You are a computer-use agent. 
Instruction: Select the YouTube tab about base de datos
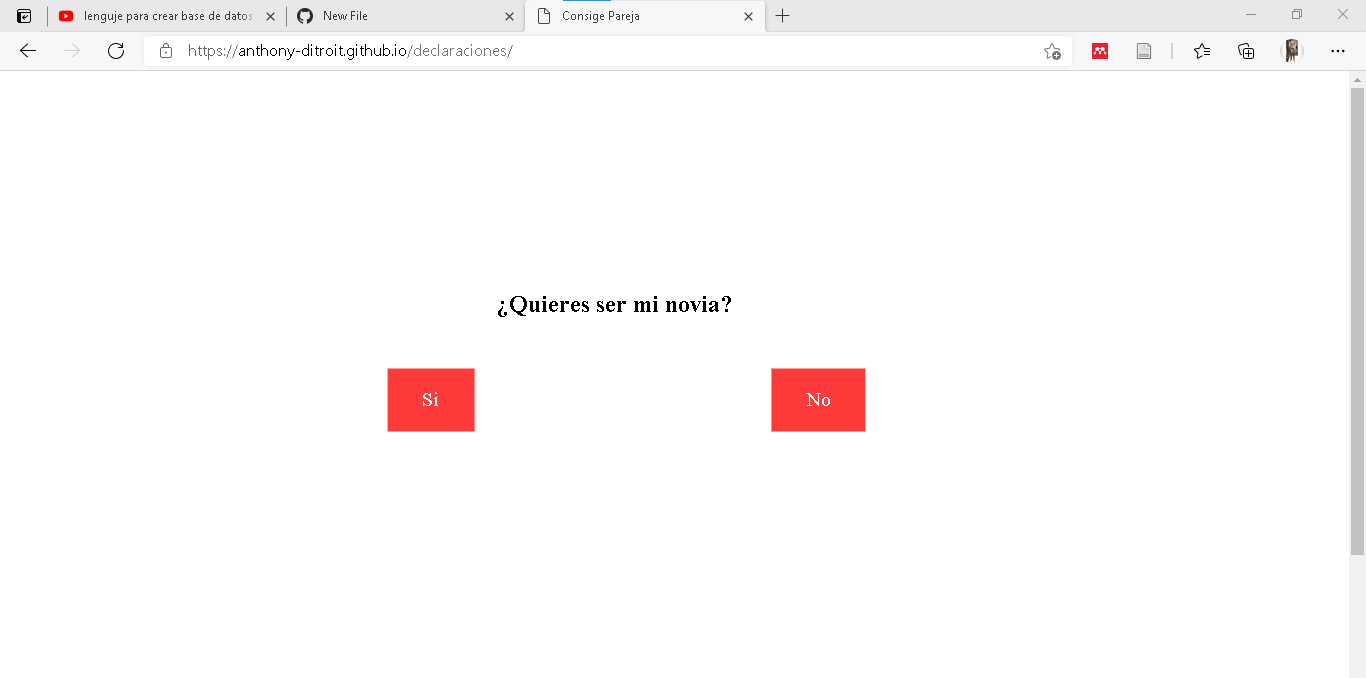[165, 16]
